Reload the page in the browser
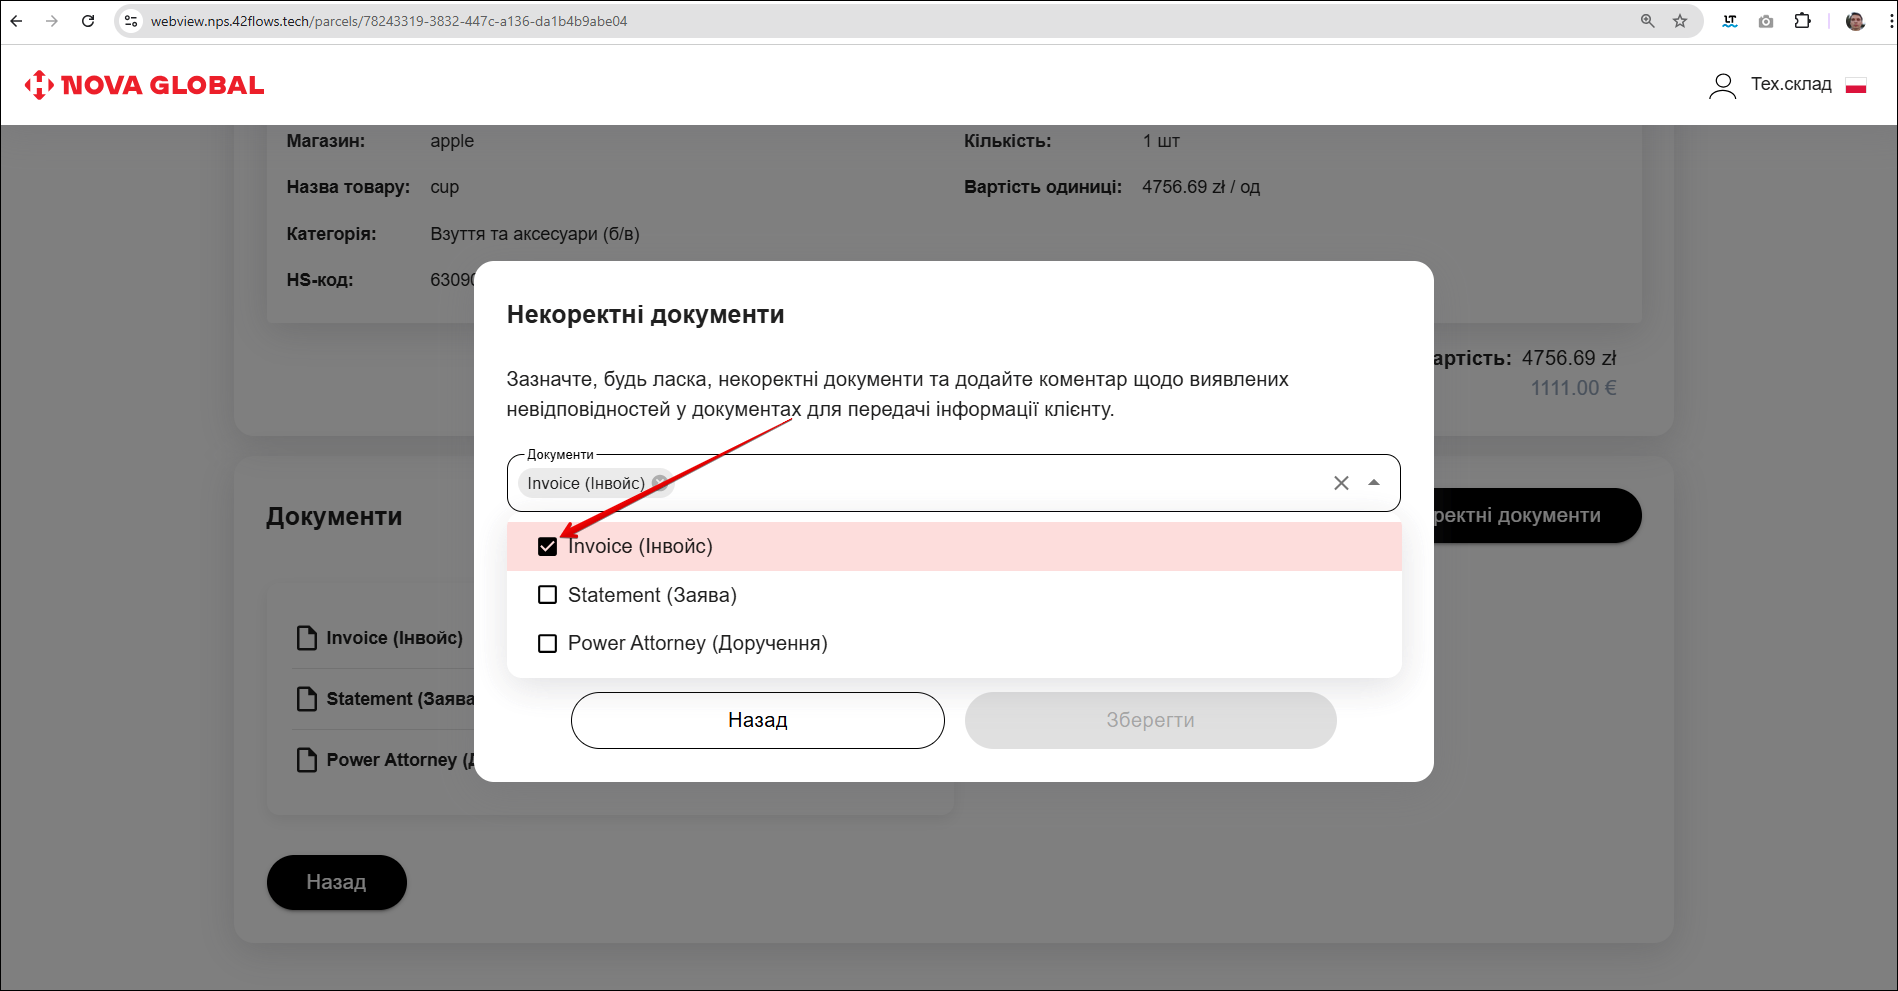The height and width of the screenshot is (991, 1898). [88, 21]
